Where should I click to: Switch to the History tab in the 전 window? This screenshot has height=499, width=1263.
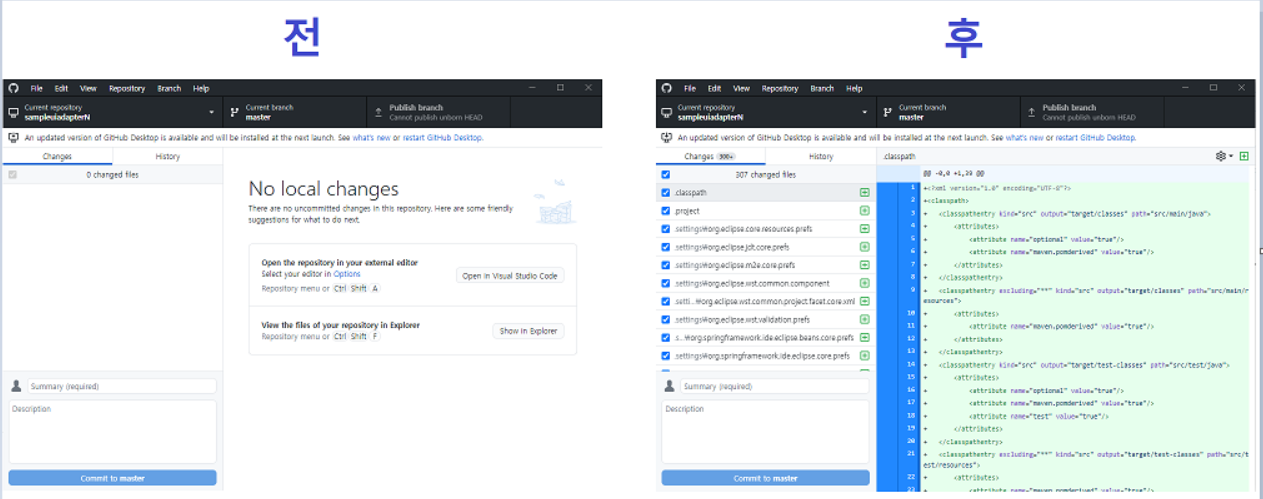click(167, 156)
